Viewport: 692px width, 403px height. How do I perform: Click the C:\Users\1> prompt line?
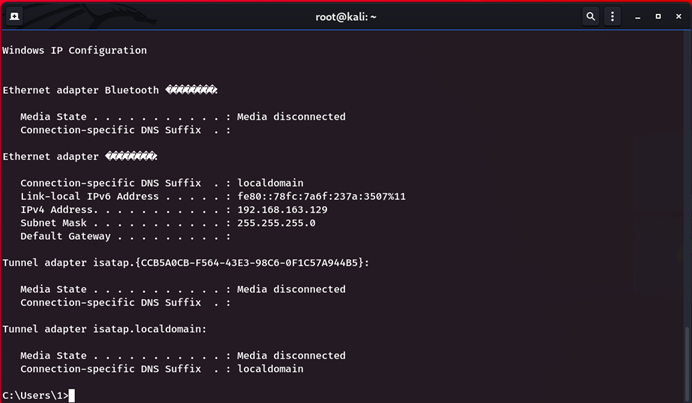[x=36, y=396]
